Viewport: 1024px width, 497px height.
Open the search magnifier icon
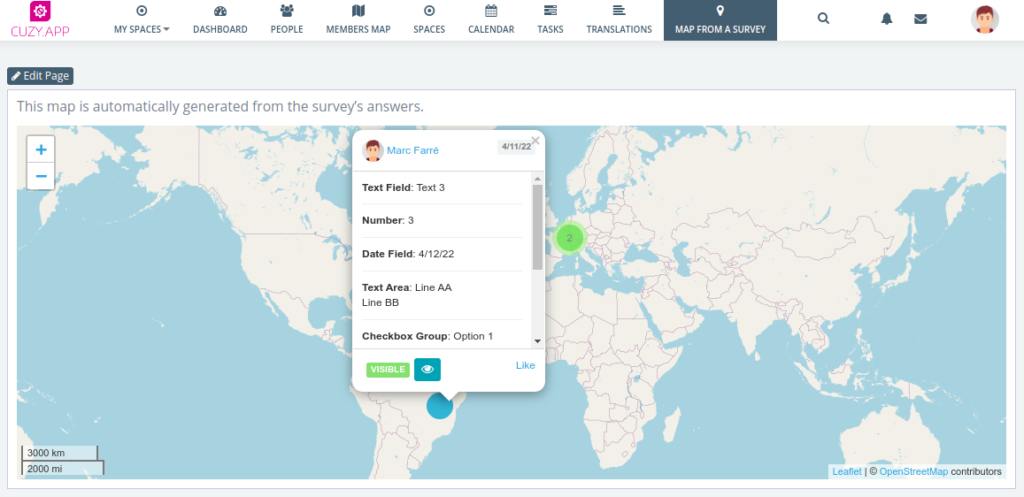823,18
